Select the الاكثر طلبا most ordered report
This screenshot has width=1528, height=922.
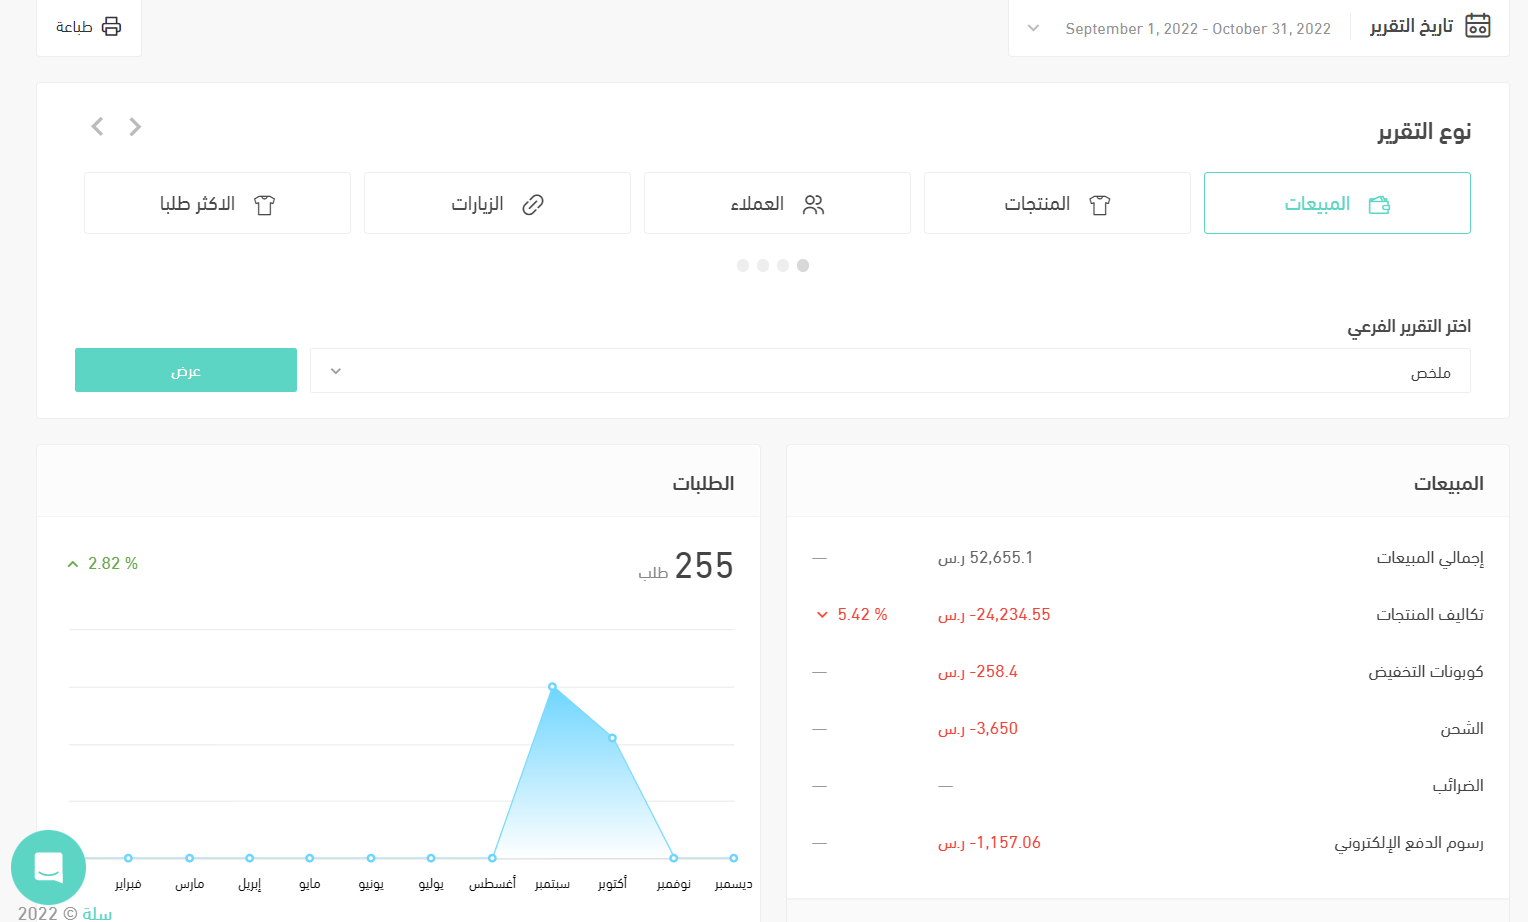pyautogui.click(x=217, y=204)
